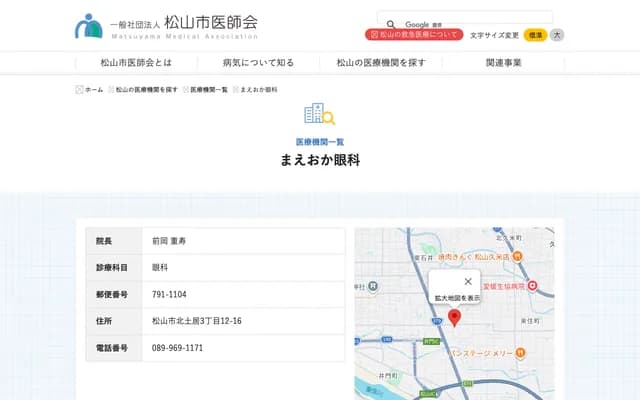Click the medical institution building icon
The image size is (640, 400).
coord(319,114)
